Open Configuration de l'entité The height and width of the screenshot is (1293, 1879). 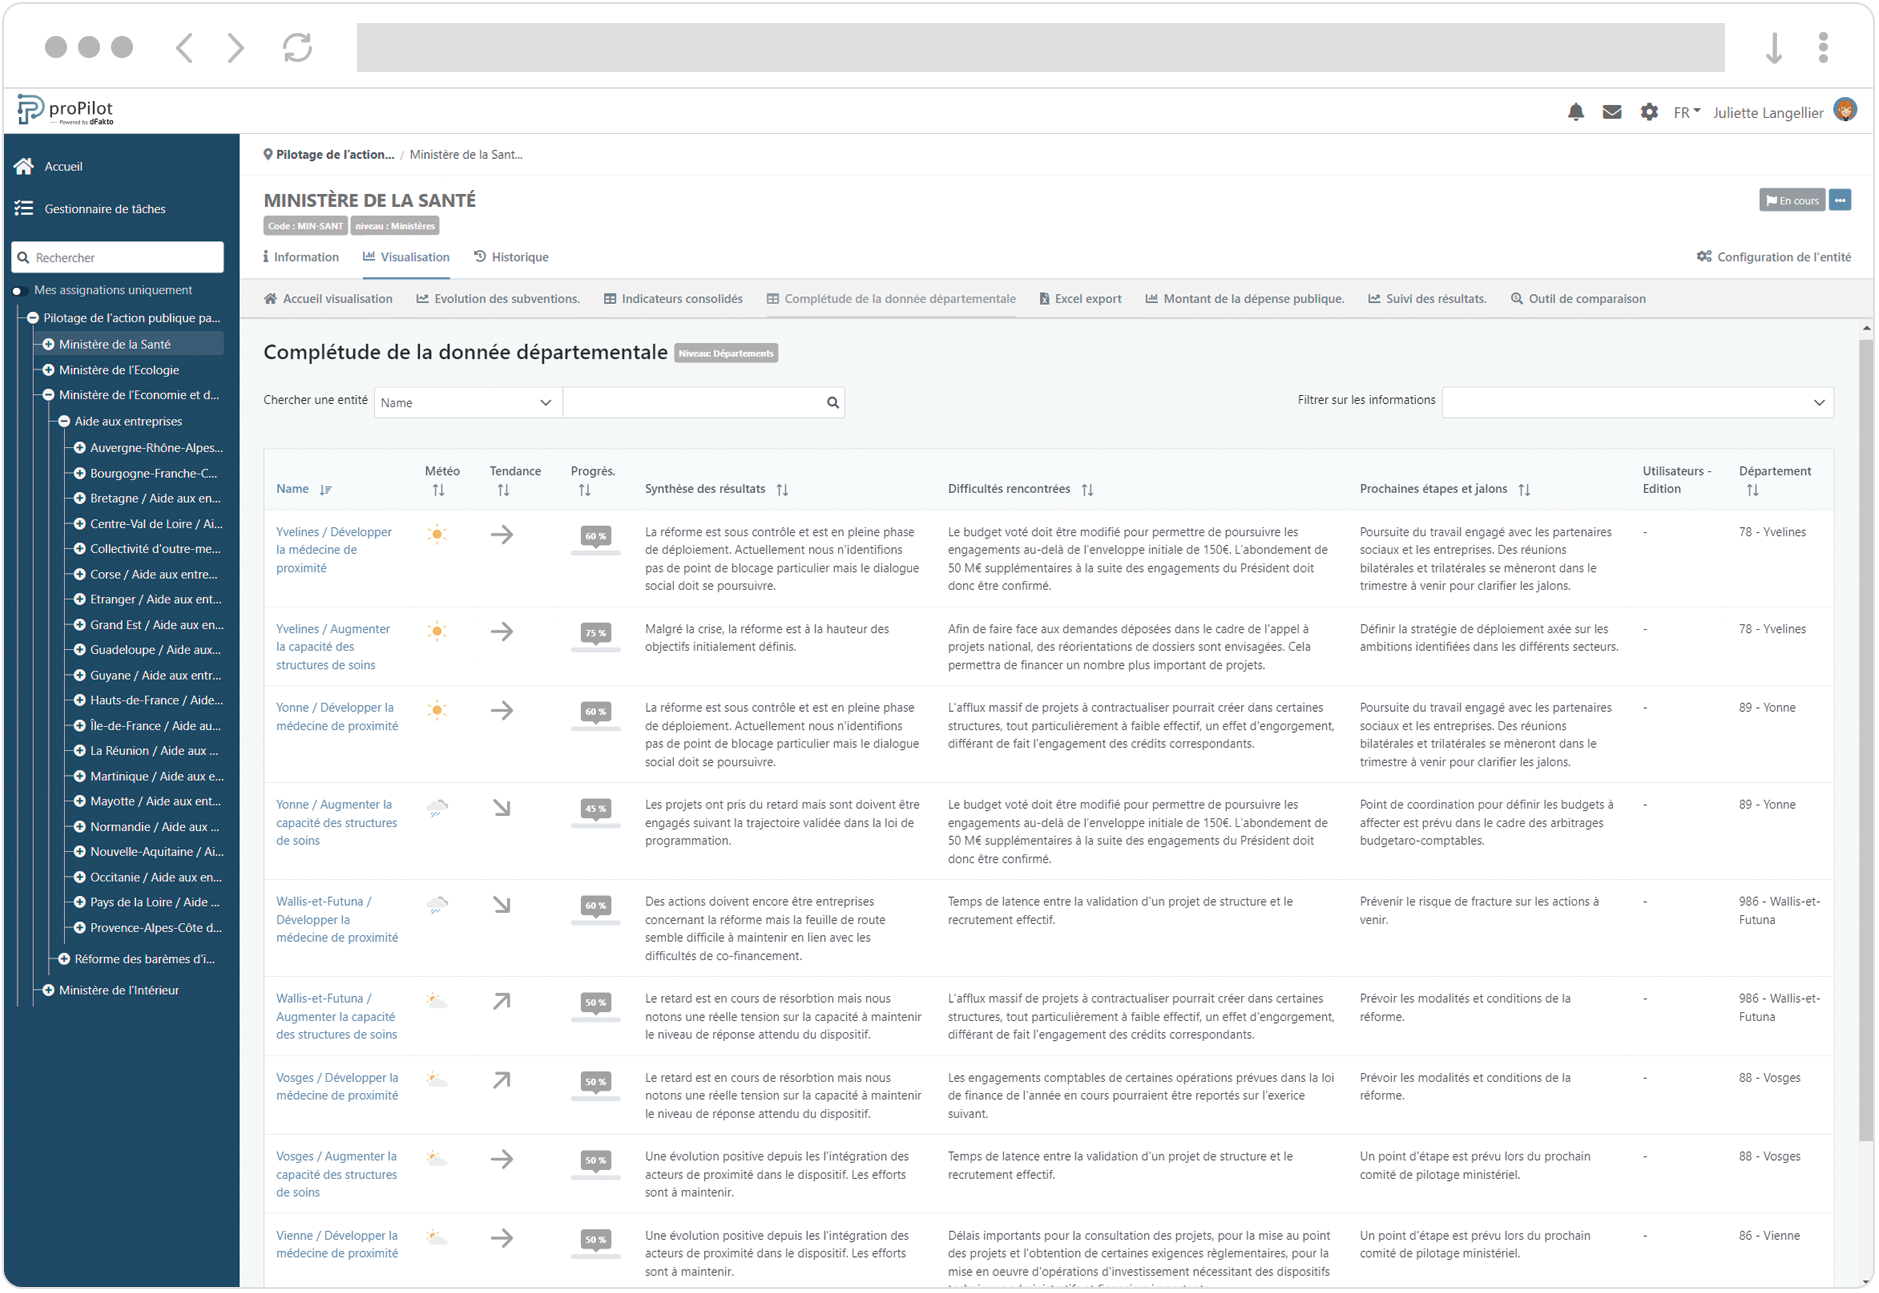(x=1773, y=256)
